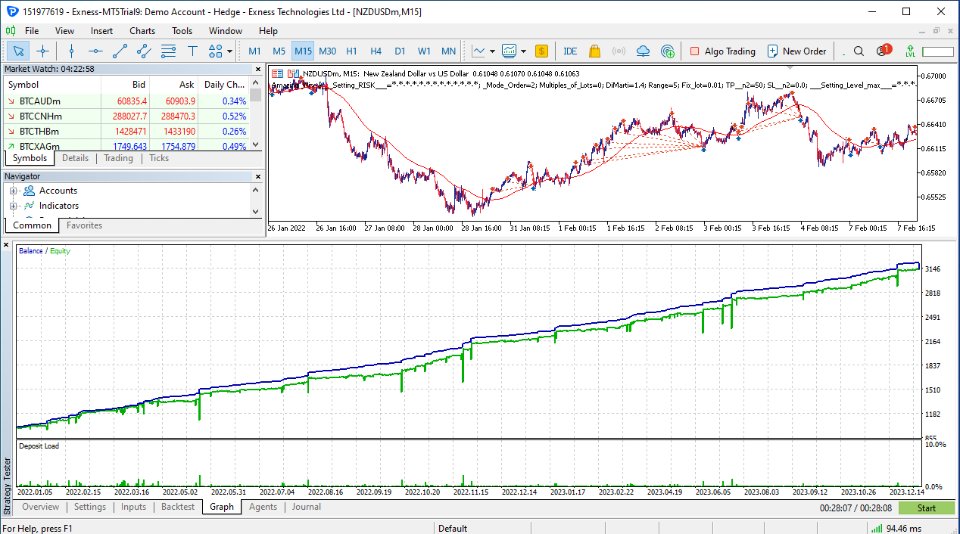
Task: Open the Insert menu
Action: (102, 31)
